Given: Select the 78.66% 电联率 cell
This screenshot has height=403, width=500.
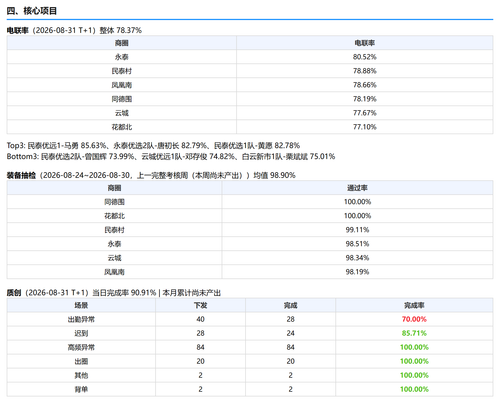Looking at the screenshot, I should pos(365,85).
